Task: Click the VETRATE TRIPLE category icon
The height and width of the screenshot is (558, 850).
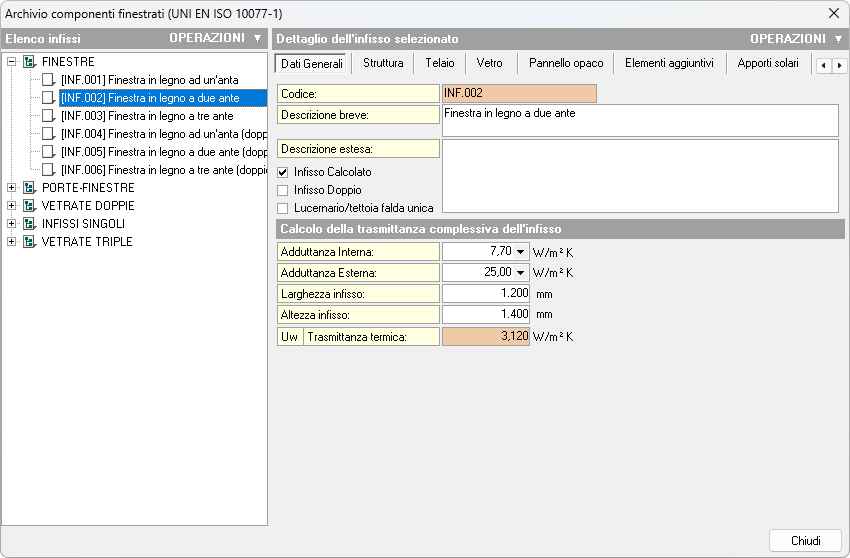Action: (x=29, y=242)
